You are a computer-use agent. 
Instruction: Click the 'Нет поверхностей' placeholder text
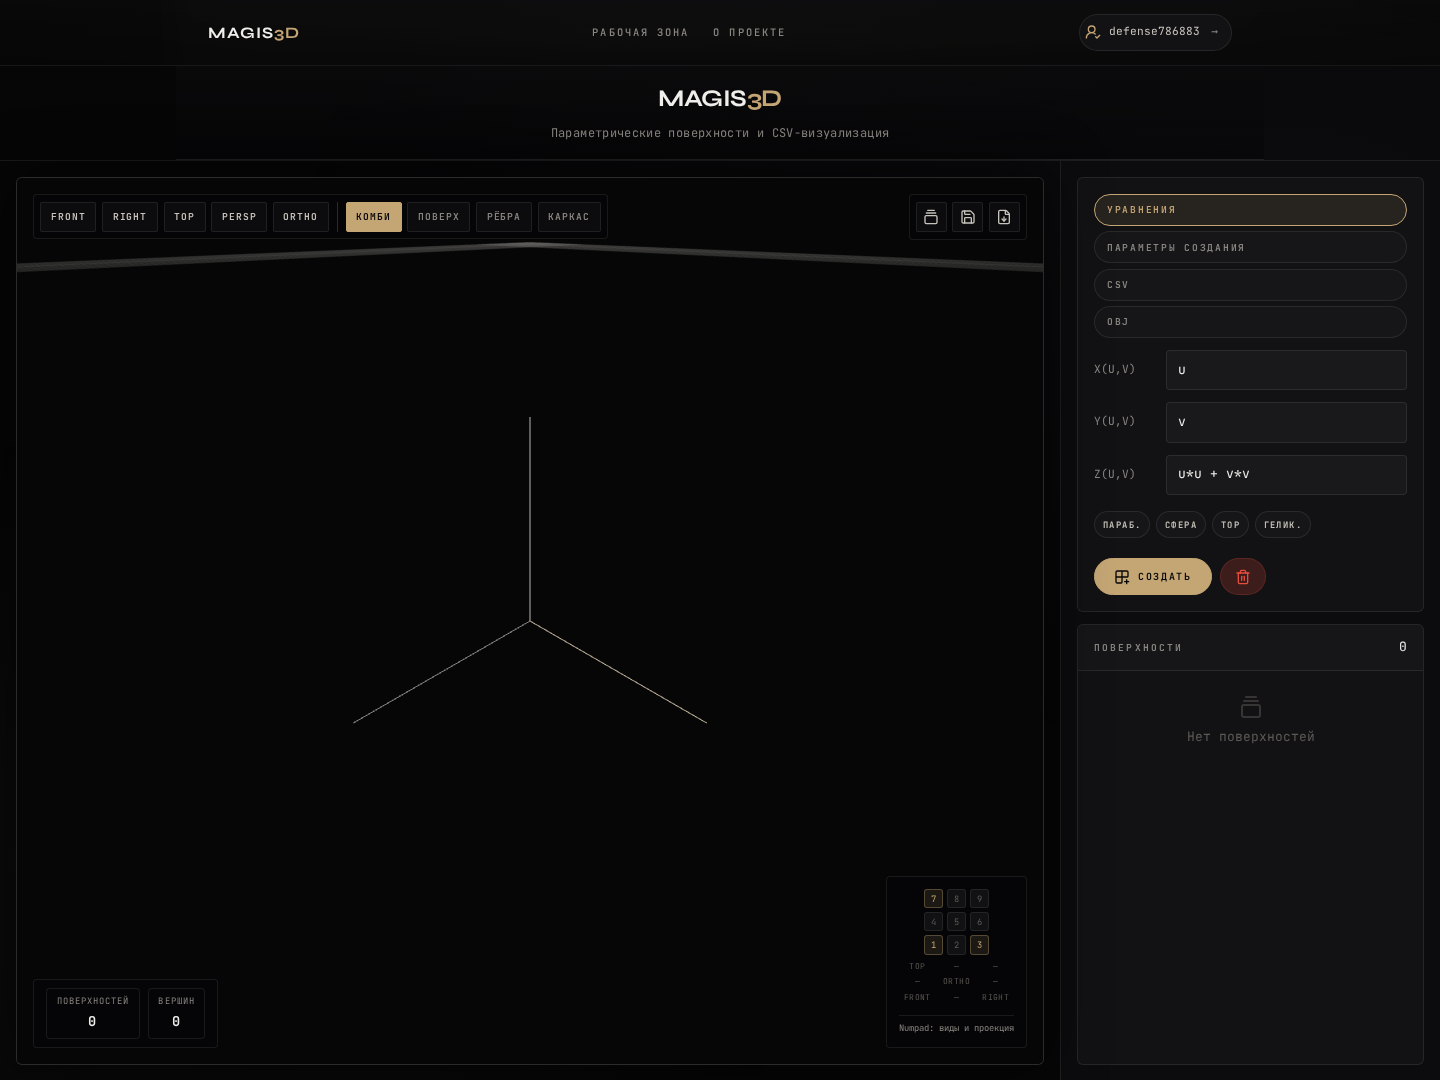1250,737
